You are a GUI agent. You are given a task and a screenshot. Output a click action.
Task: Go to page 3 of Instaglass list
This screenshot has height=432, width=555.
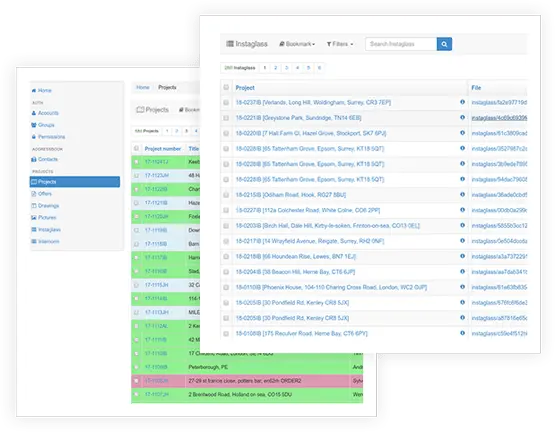tap(286, 68)
